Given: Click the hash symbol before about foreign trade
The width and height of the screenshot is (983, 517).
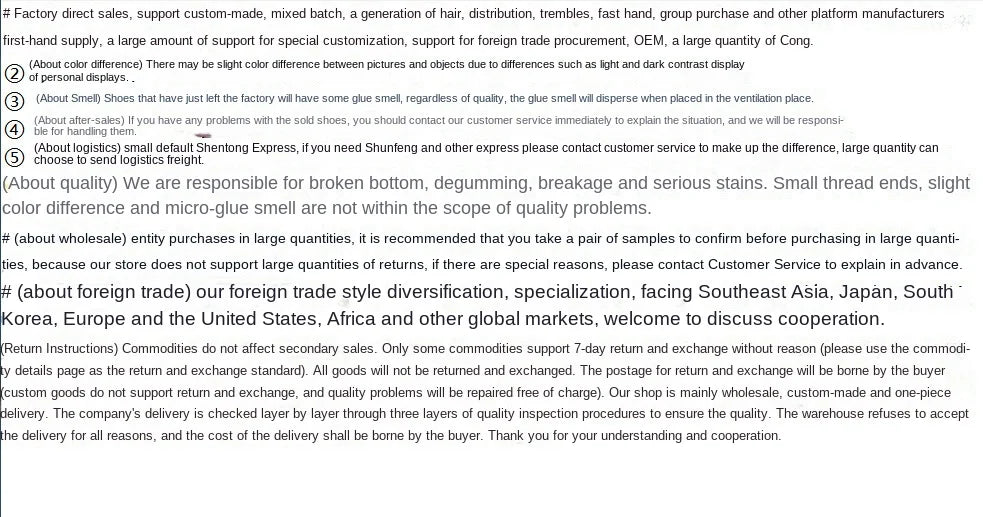Looking at the screenshot, I should tap(7, 292).
